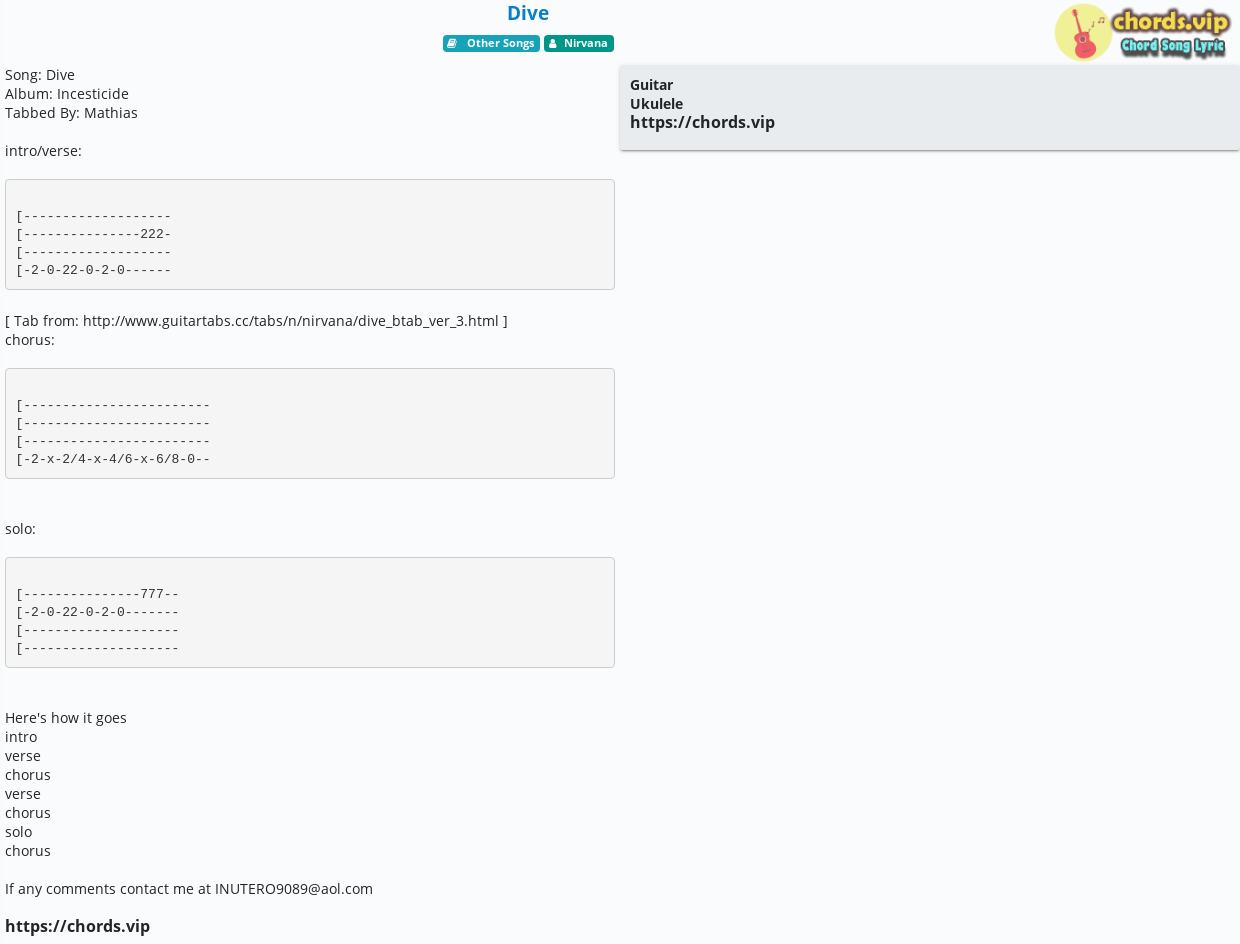This screenshot has height=944, width=1240.
Task: Click the book icon beside Other Songs
Action: point(452,43)
